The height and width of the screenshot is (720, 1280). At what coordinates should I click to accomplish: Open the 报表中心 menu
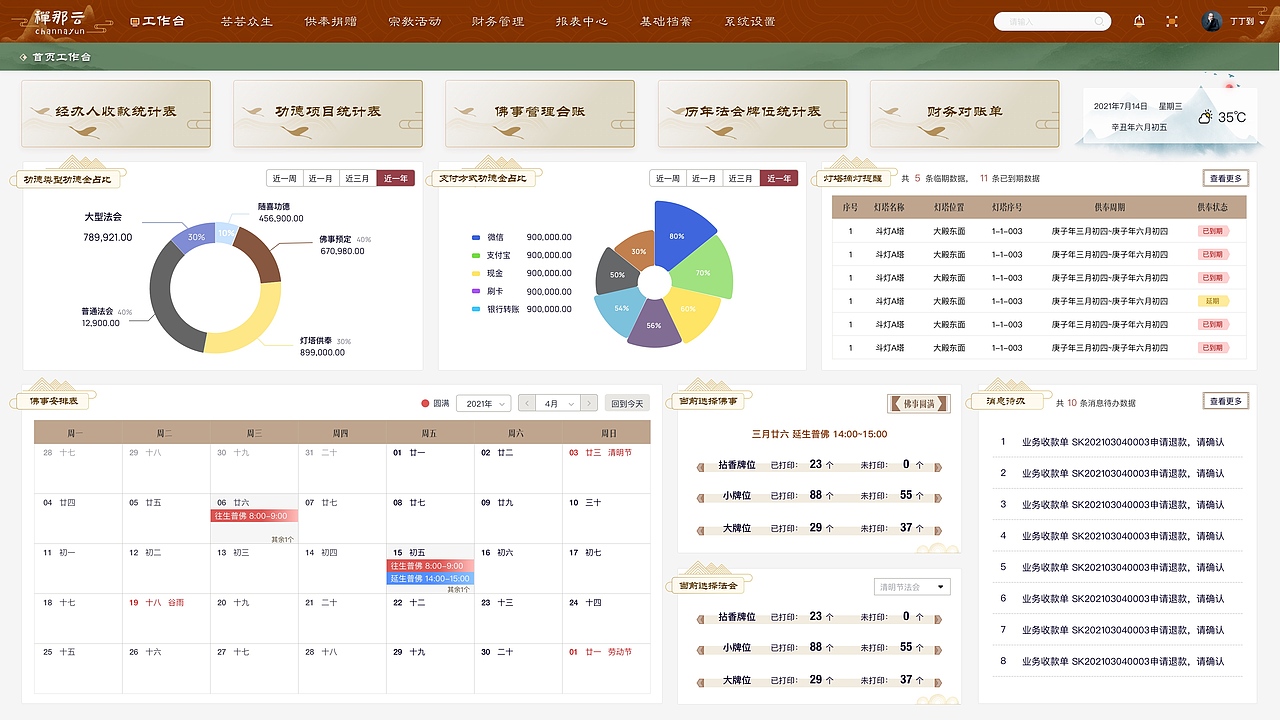(x=582, y=21)
